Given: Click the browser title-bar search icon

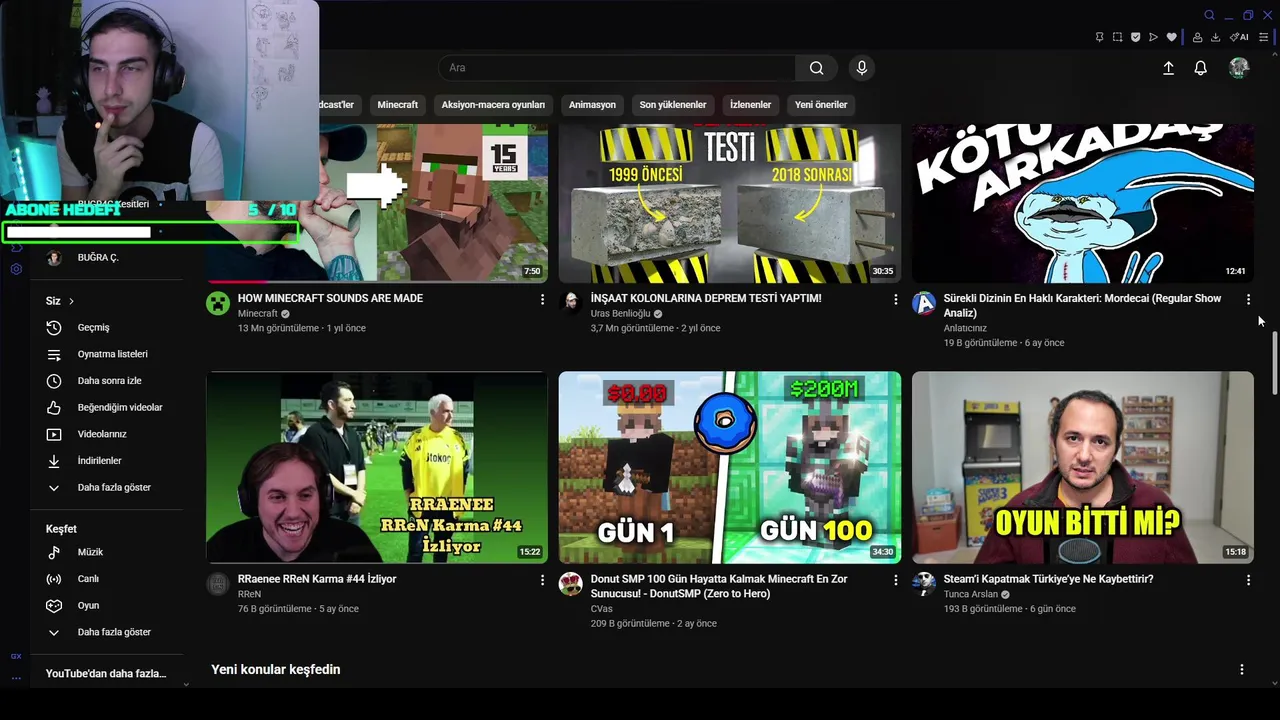Looking at the screenshot, I should coord(1209,15).
